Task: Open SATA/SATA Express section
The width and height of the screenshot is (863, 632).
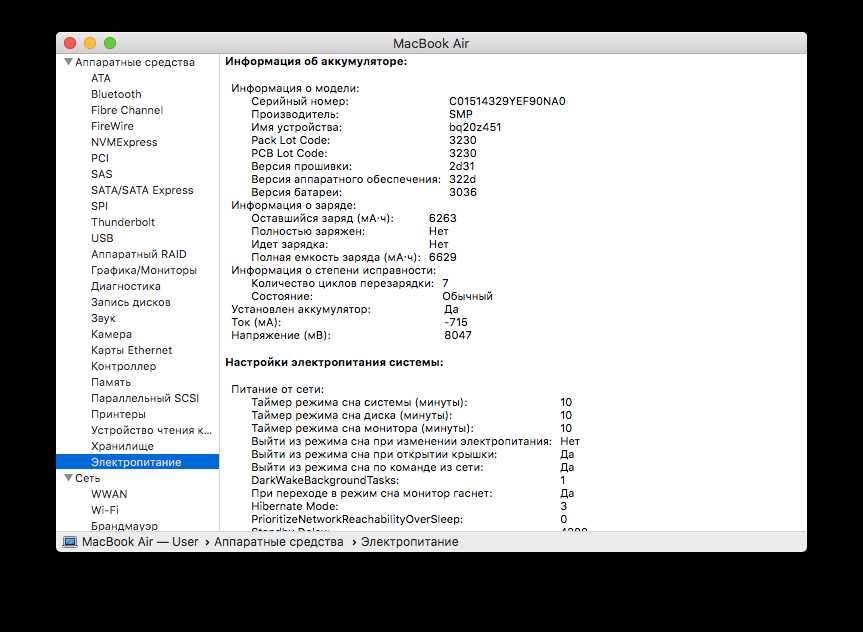Action: pos(142,190)
